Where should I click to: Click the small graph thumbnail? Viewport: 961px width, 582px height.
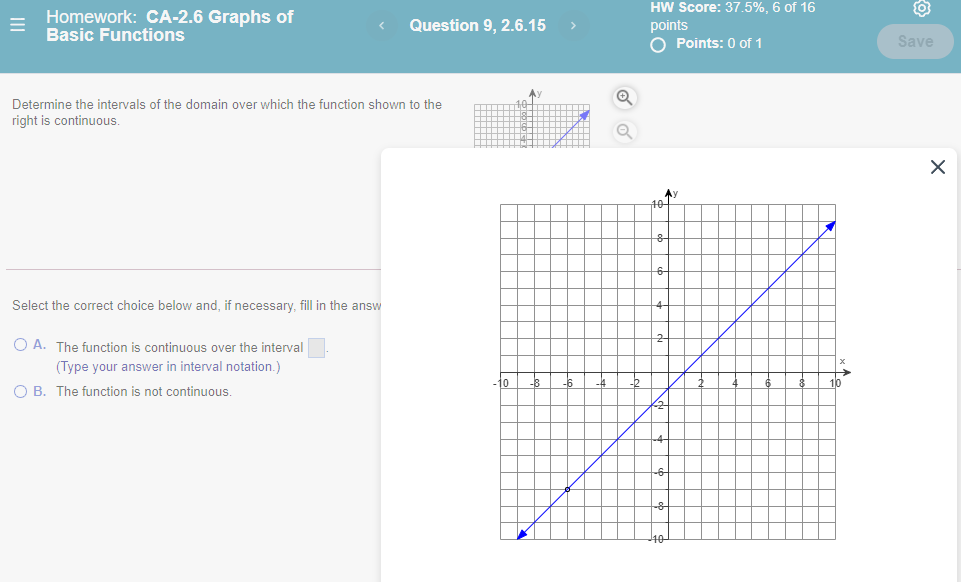point(532,123)
